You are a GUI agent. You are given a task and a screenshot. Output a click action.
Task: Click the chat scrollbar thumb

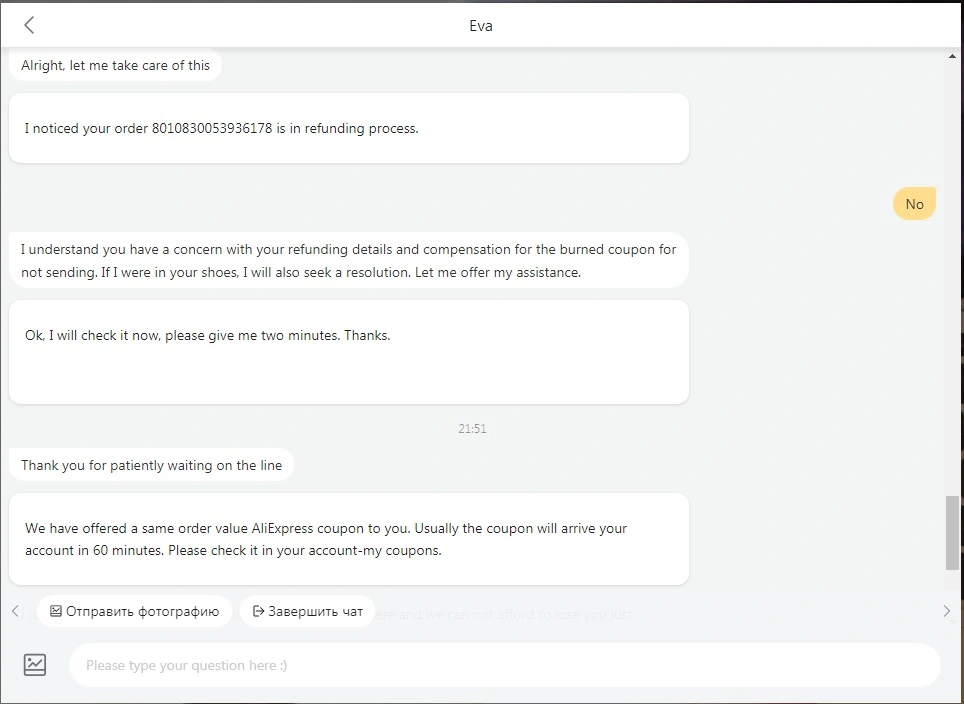coord(952,532)
